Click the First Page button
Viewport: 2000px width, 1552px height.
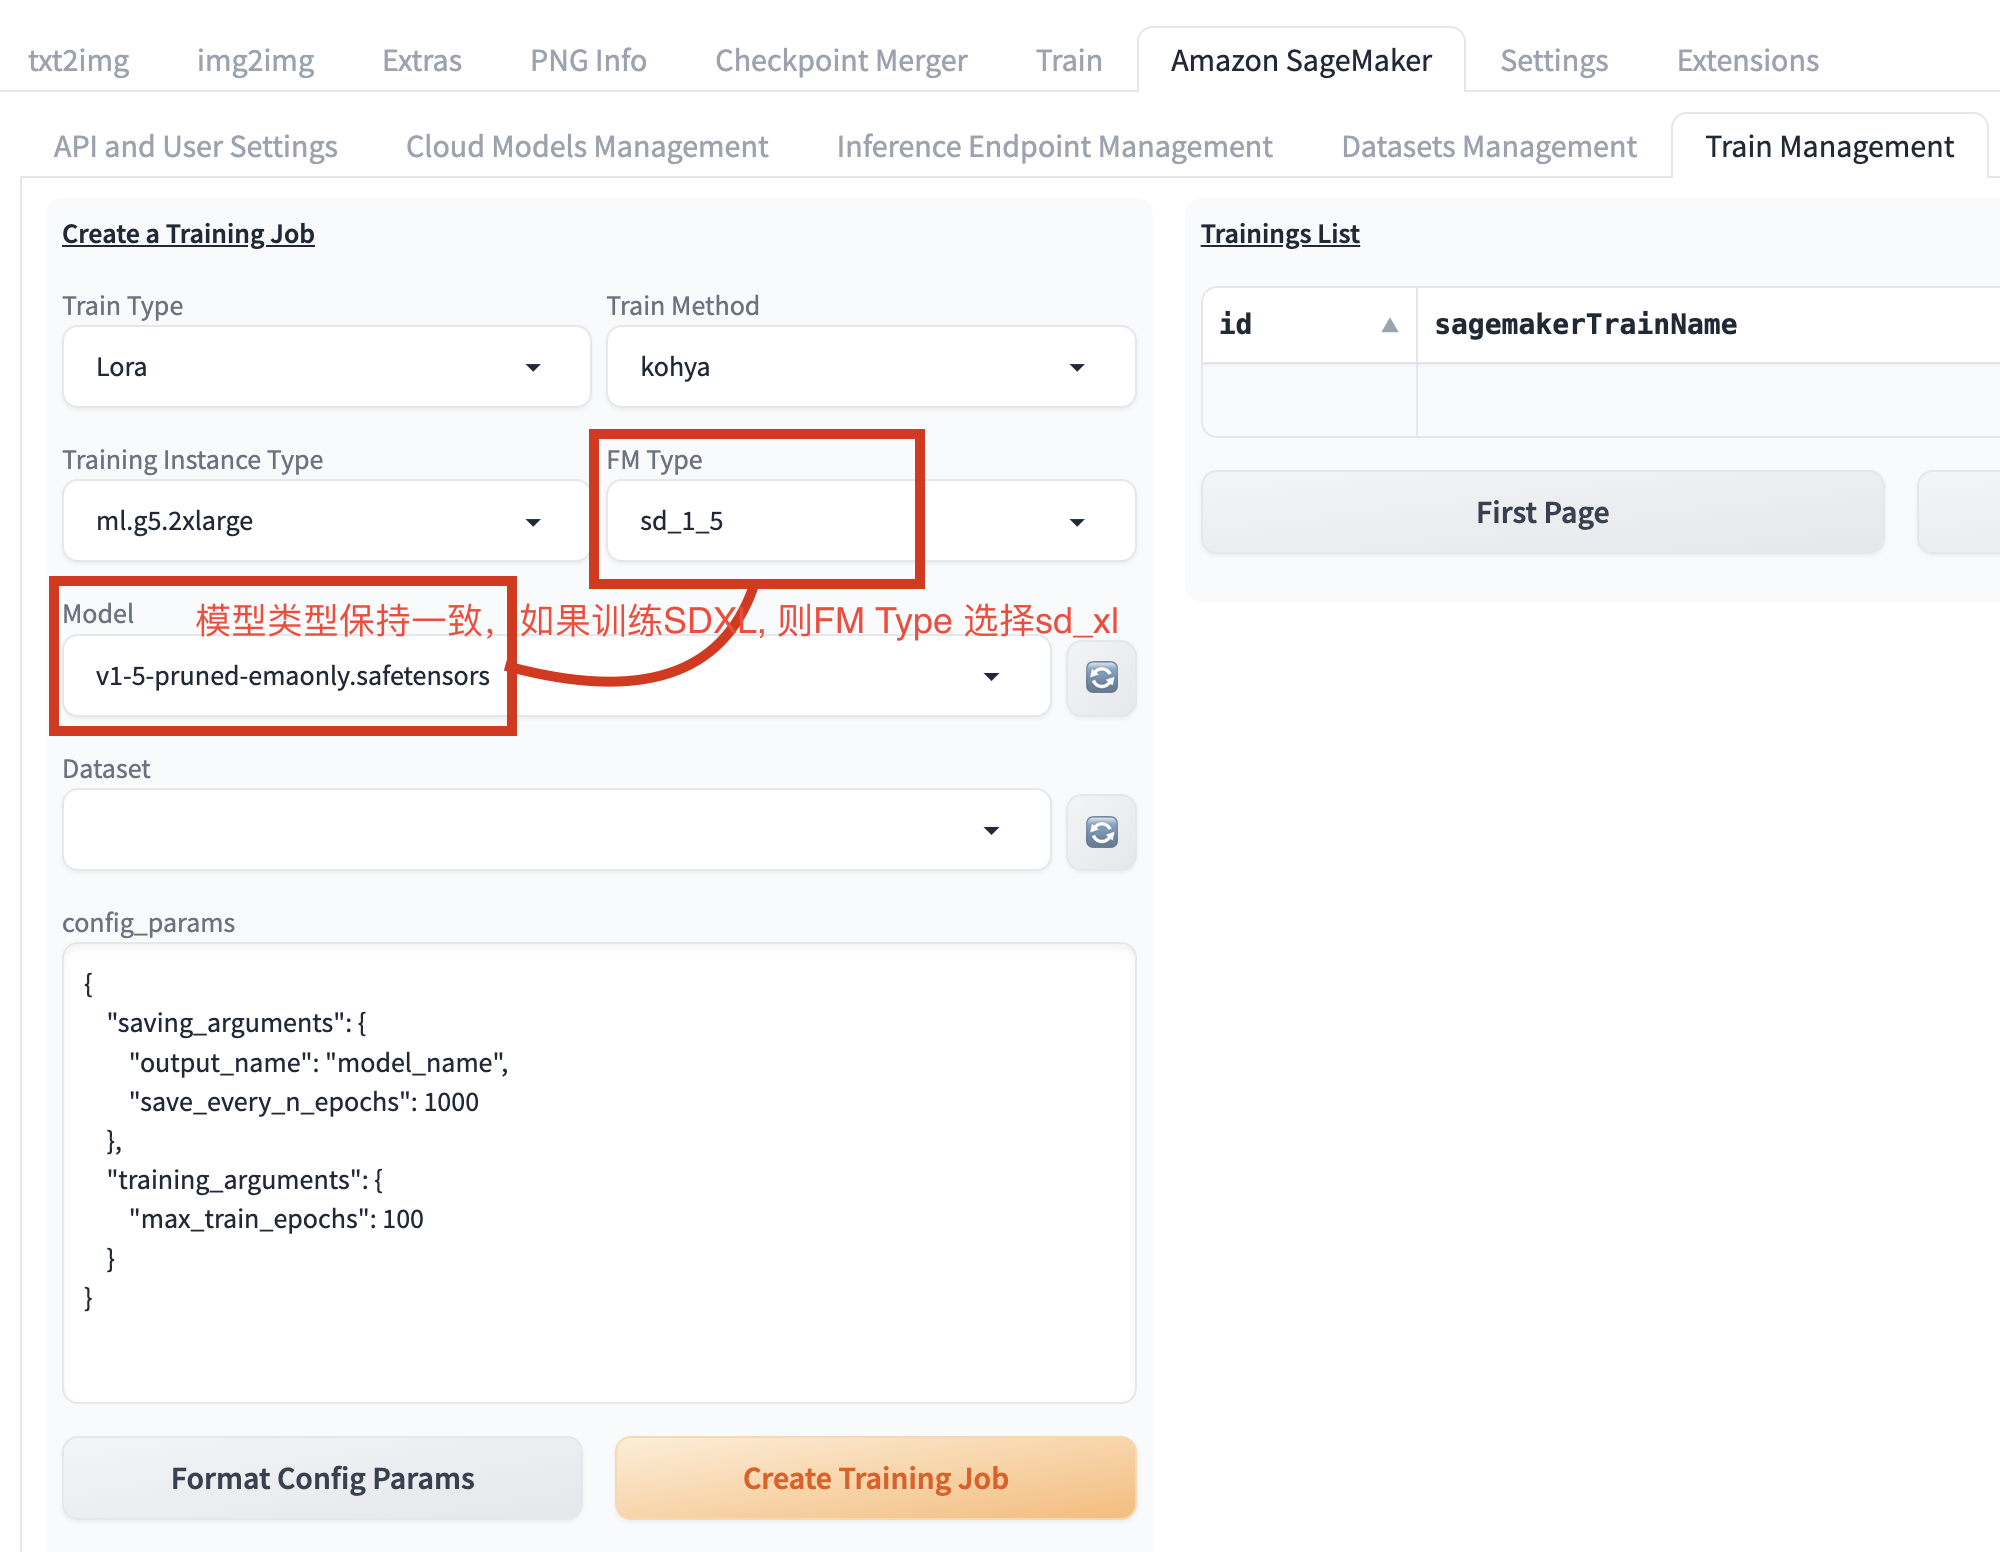1542,513
